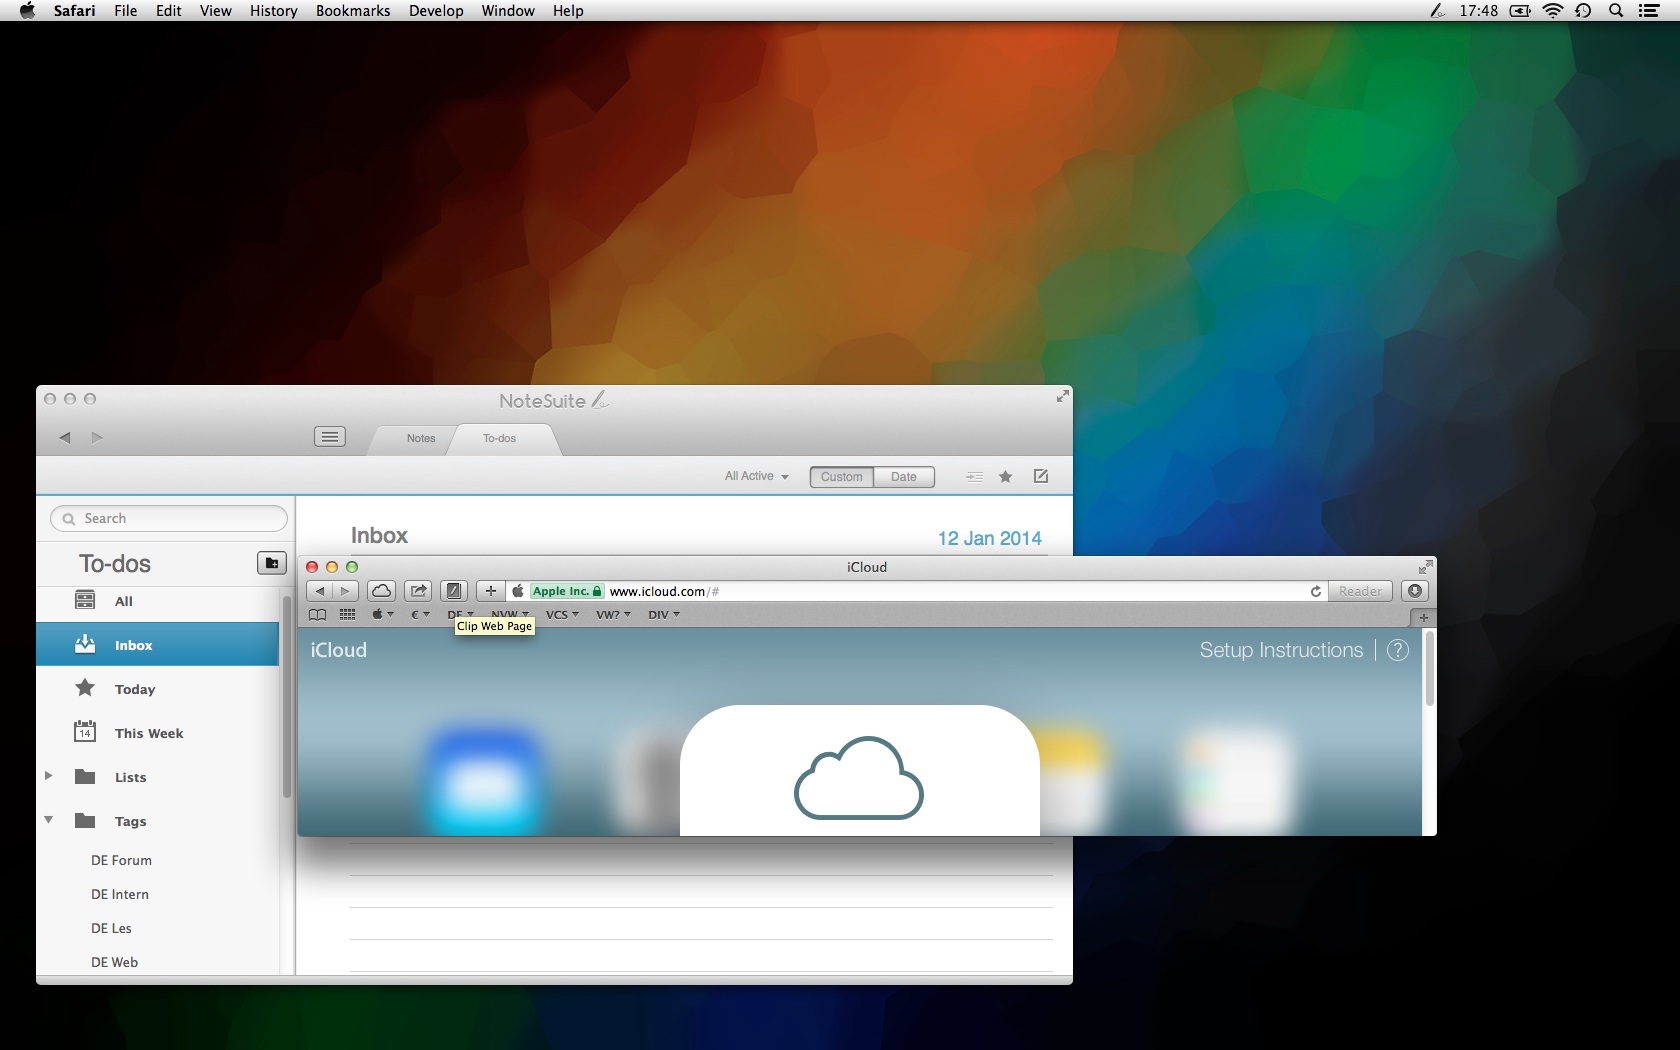Image resolution: width=1680 pixels, height=1050 pixels.
Task: Expand the Lists disclosure triangle
Action: (x=48, y=776)
